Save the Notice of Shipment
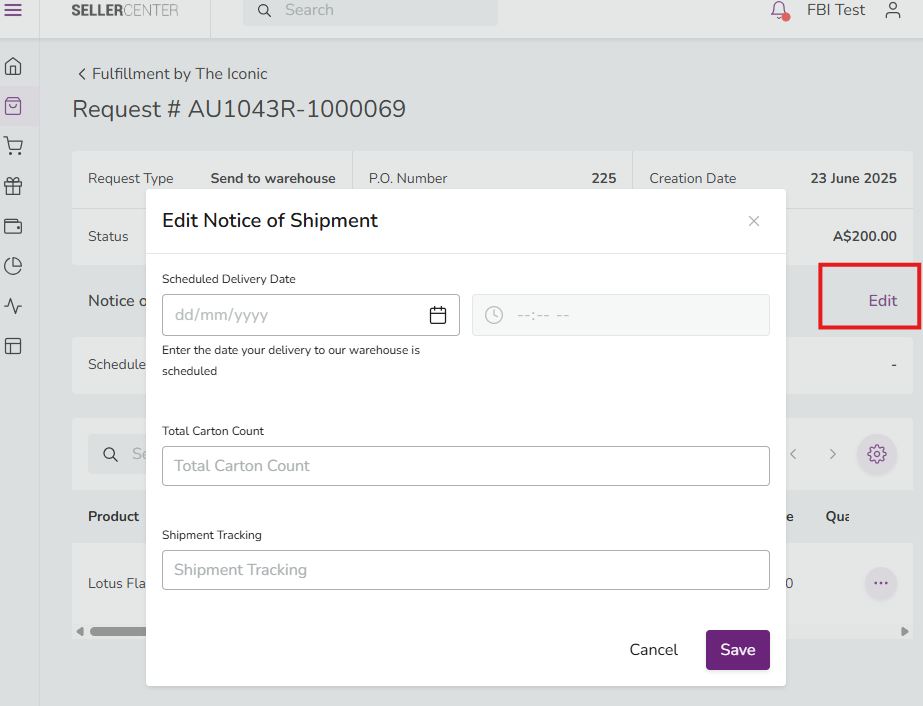 737,650
